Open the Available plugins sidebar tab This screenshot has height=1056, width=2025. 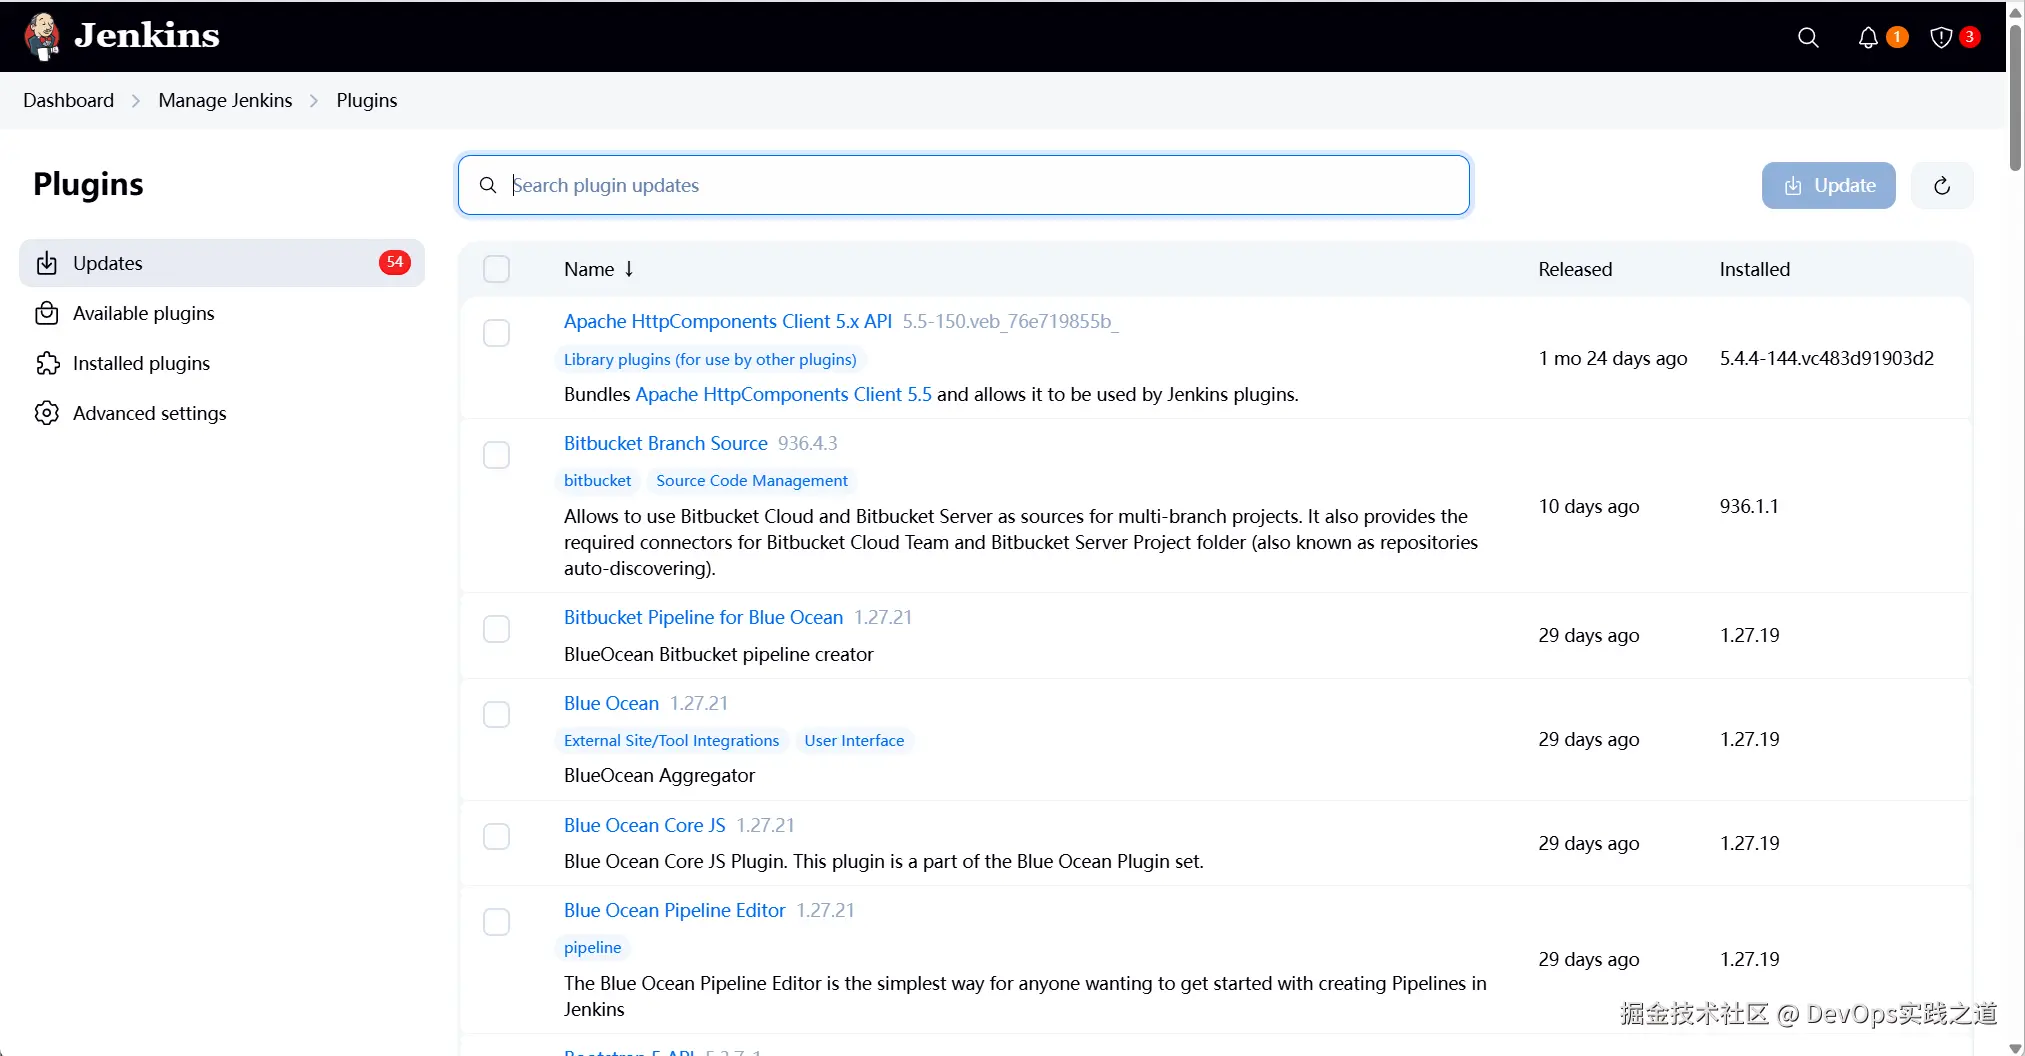click(222, 313)
